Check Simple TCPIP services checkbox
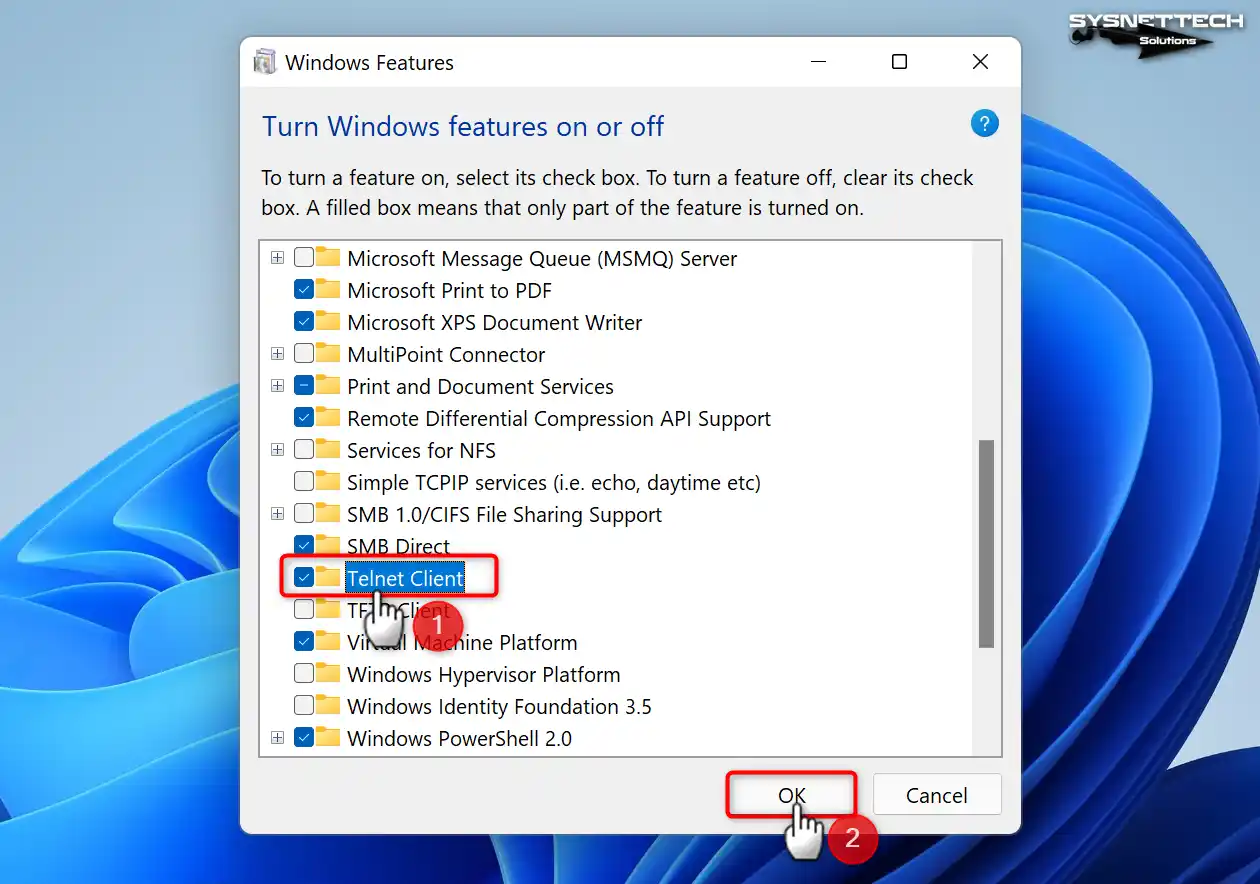Viewport: 1260px width, 884px height. (304, 482)
